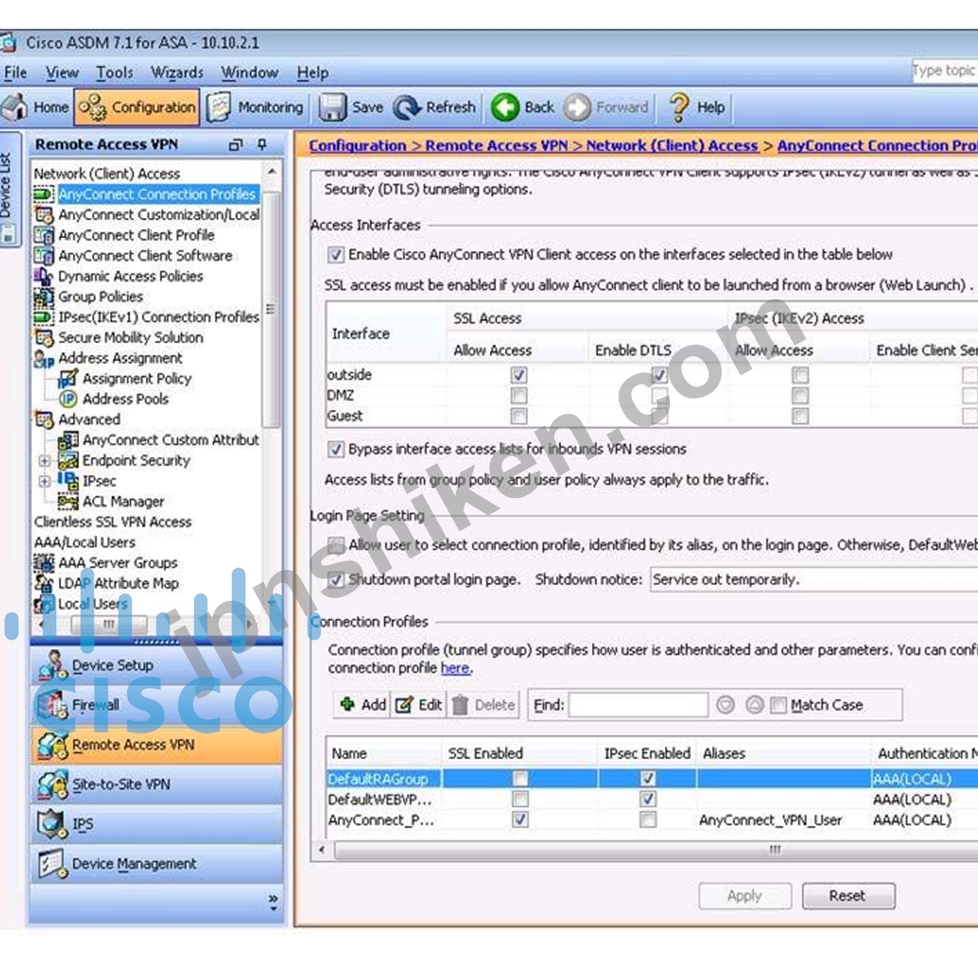Toggle Shutdown portal login page checkbox
978x965 pixels.
(x=336, y=579)
